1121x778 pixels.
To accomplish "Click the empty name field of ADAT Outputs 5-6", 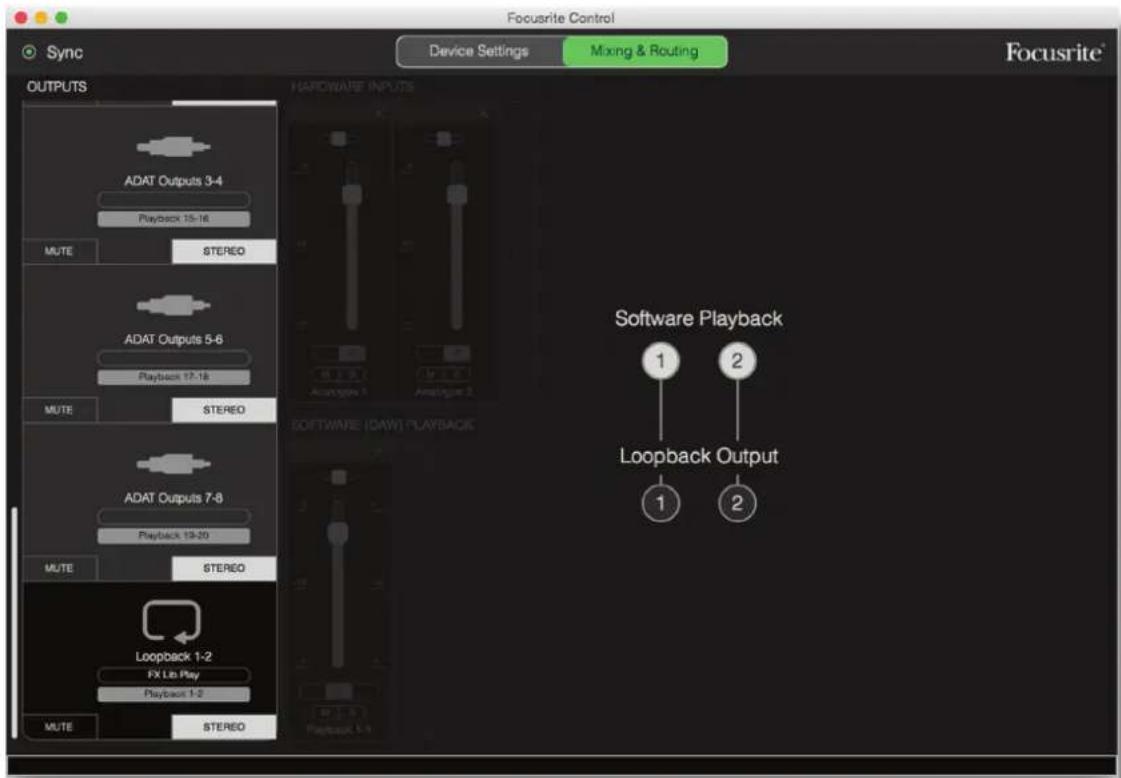I will [x=174, y=358].
